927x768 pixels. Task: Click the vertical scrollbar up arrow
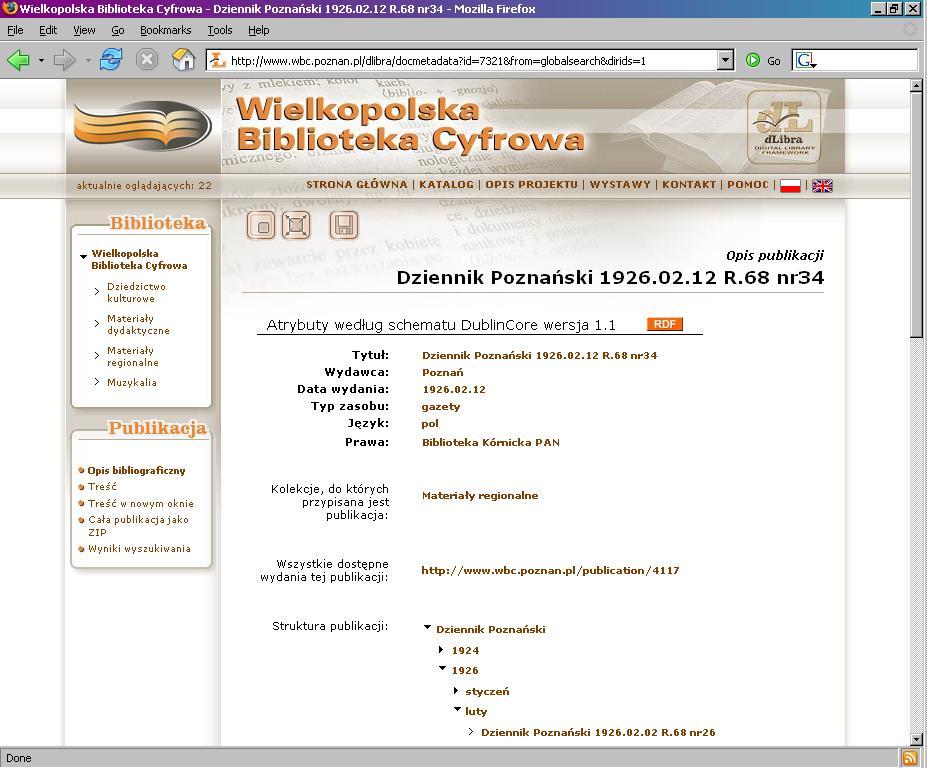click(x=916, y=86)
